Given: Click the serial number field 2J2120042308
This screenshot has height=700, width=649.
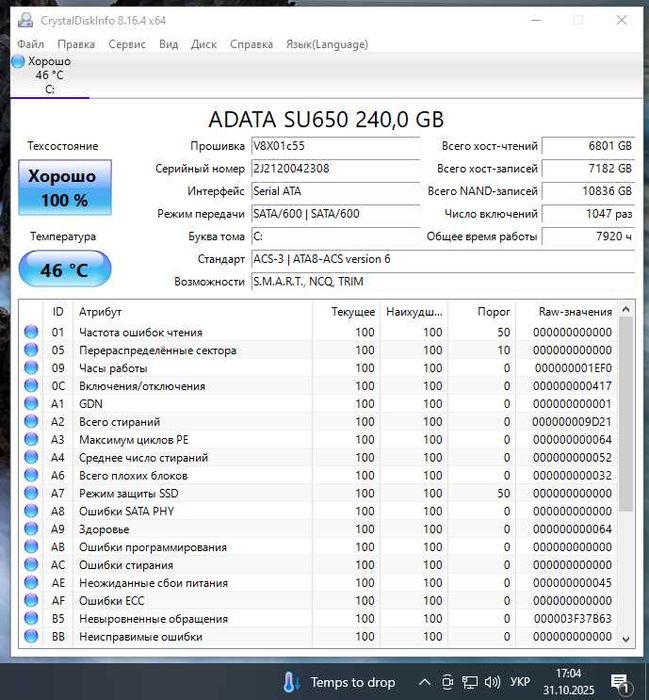Looking at the screenshot, I should pos(335,169).
